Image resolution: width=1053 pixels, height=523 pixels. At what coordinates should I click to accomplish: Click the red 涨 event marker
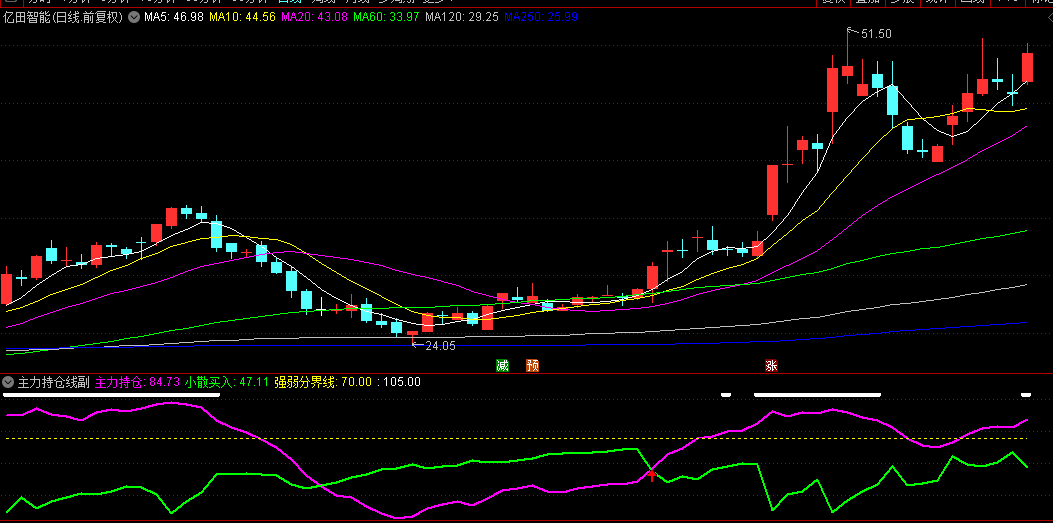[x=771, y=366]
